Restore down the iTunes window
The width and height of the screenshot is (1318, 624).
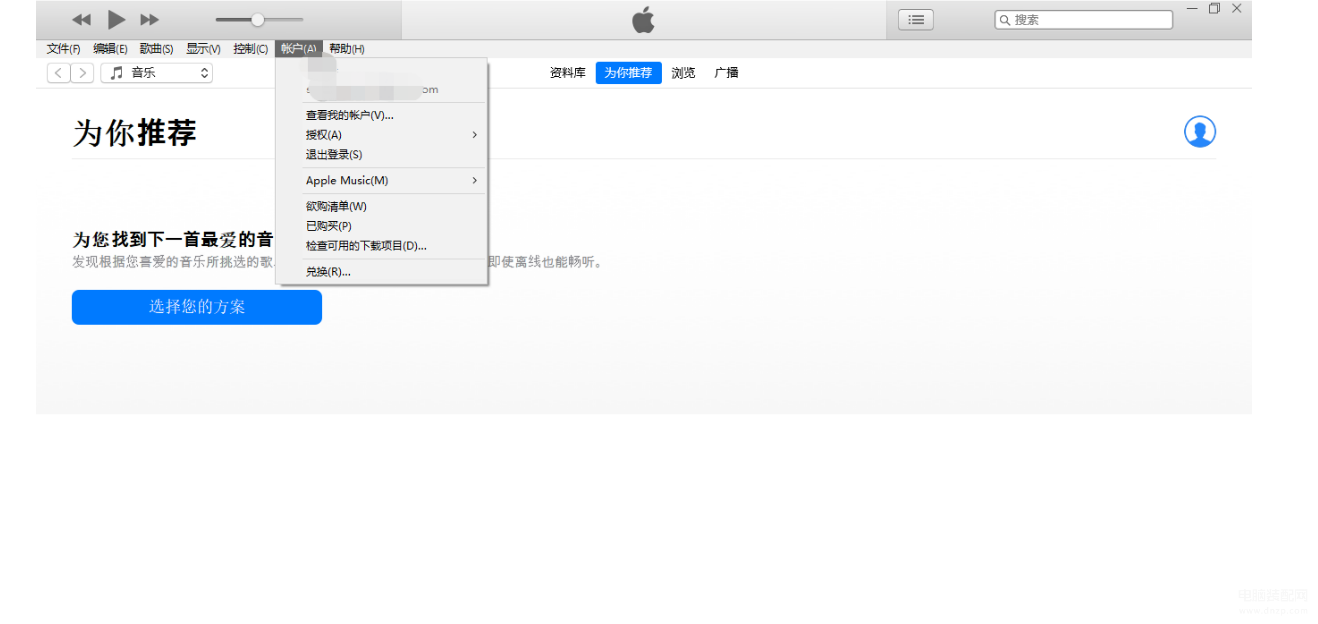point(1214,8)
